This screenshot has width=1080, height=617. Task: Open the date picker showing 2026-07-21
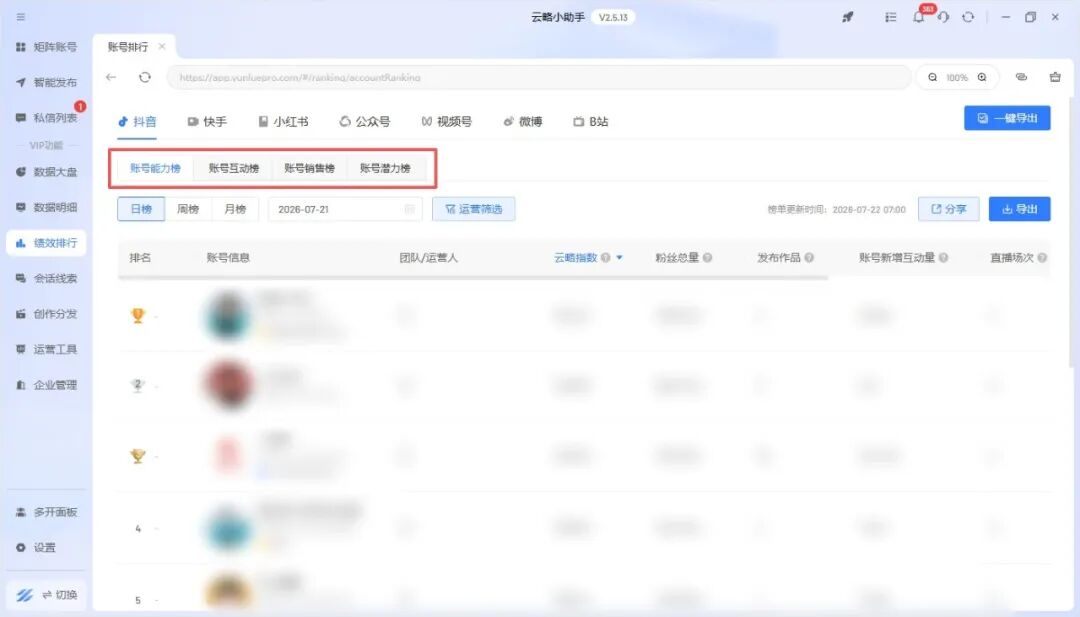pyautogui.click(x=345, y=209)
